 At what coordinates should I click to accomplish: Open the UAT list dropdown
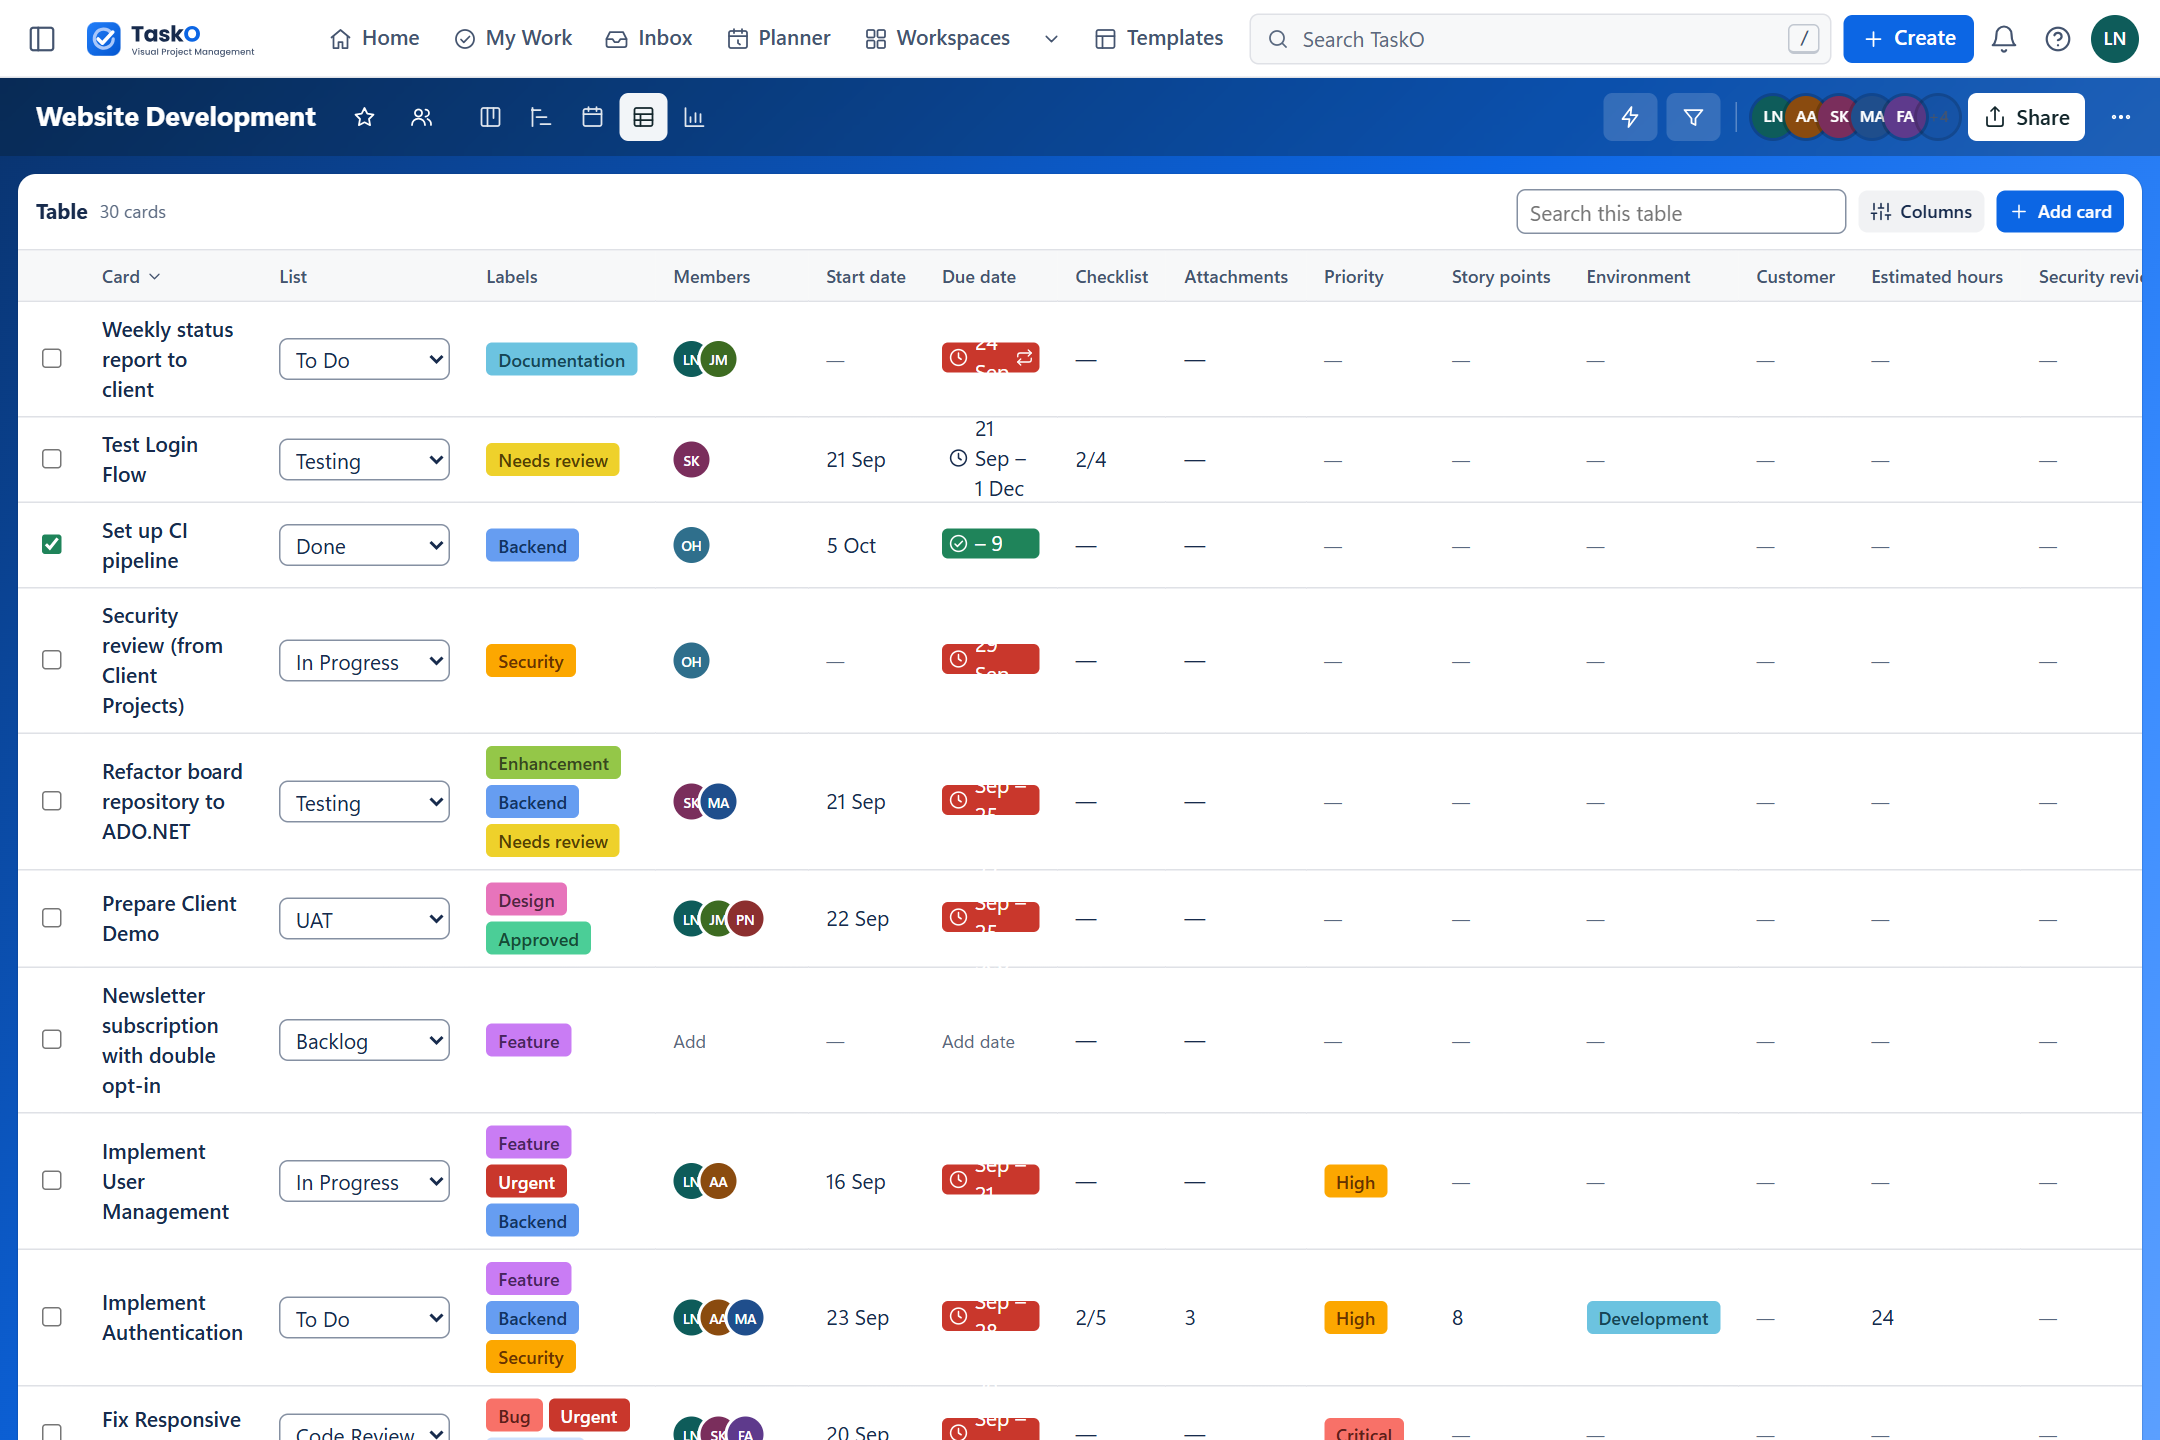pyautogui.click(x=364, y=918)
